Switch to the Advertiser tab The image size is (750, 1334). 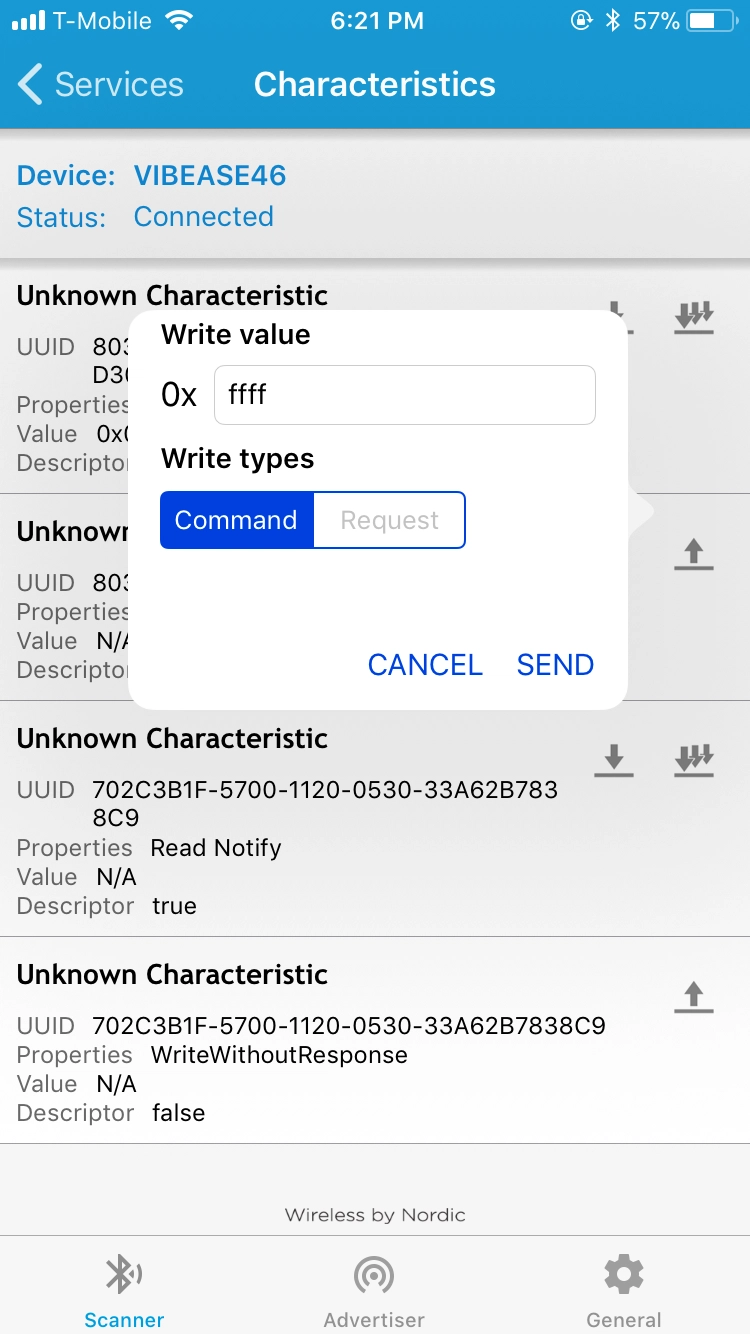pos(374,1289)
